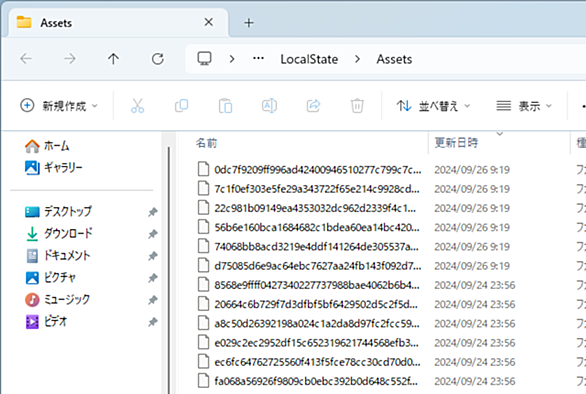586x394 pixels.
Task: Select file e029c2ec2952df15c652319621744568efb3...
Action: tap(317, 343)
